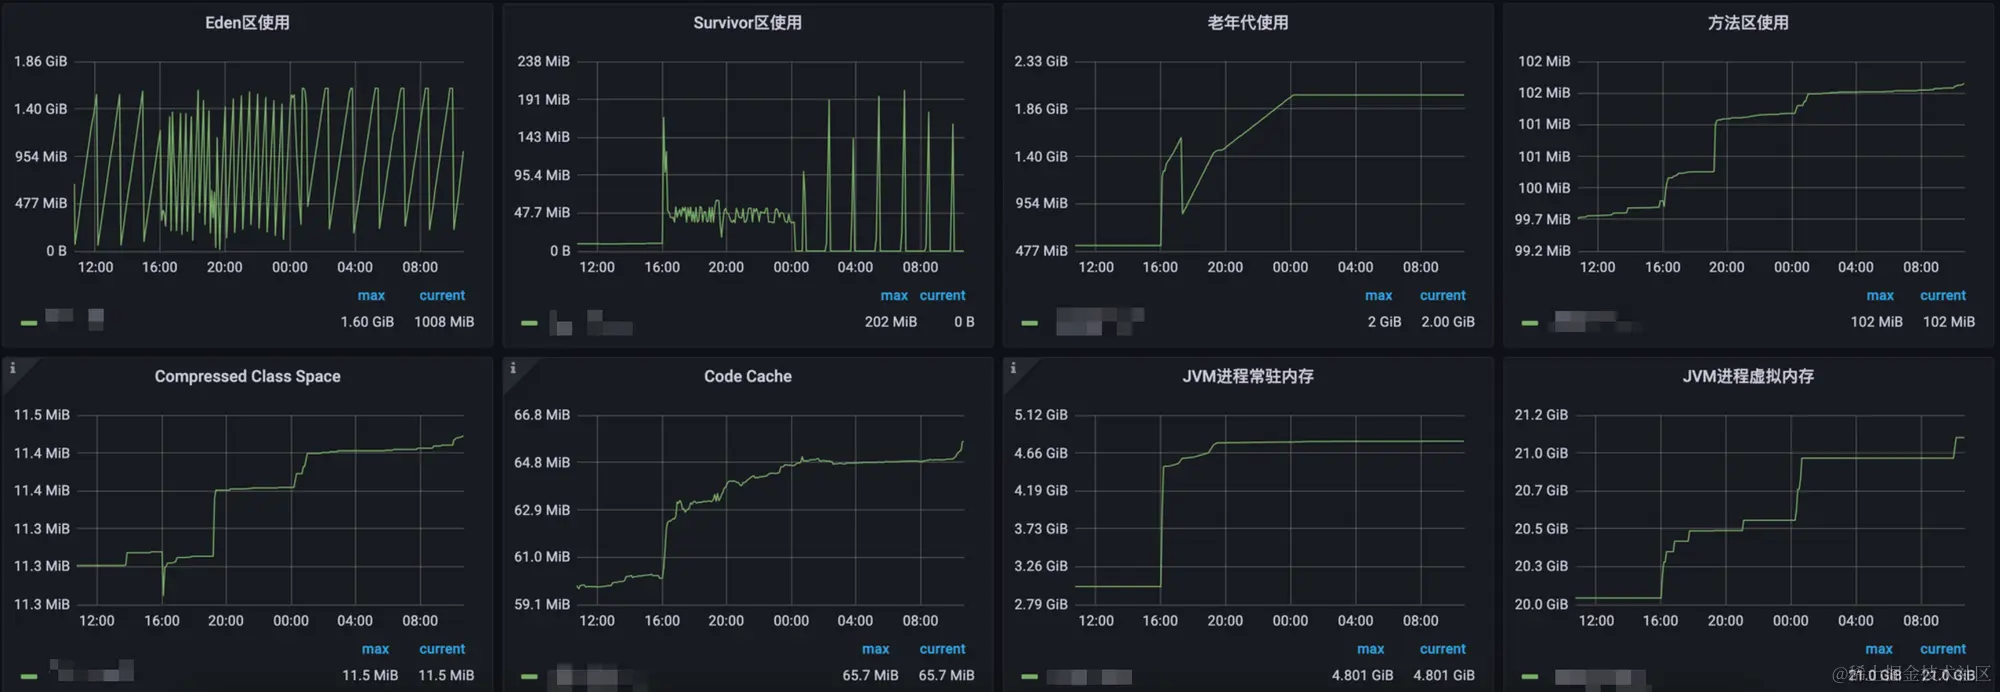Screen dimensions: 2000x692
Task: Sort 方法区使用 legend by max
Action: coord(1880,295)
